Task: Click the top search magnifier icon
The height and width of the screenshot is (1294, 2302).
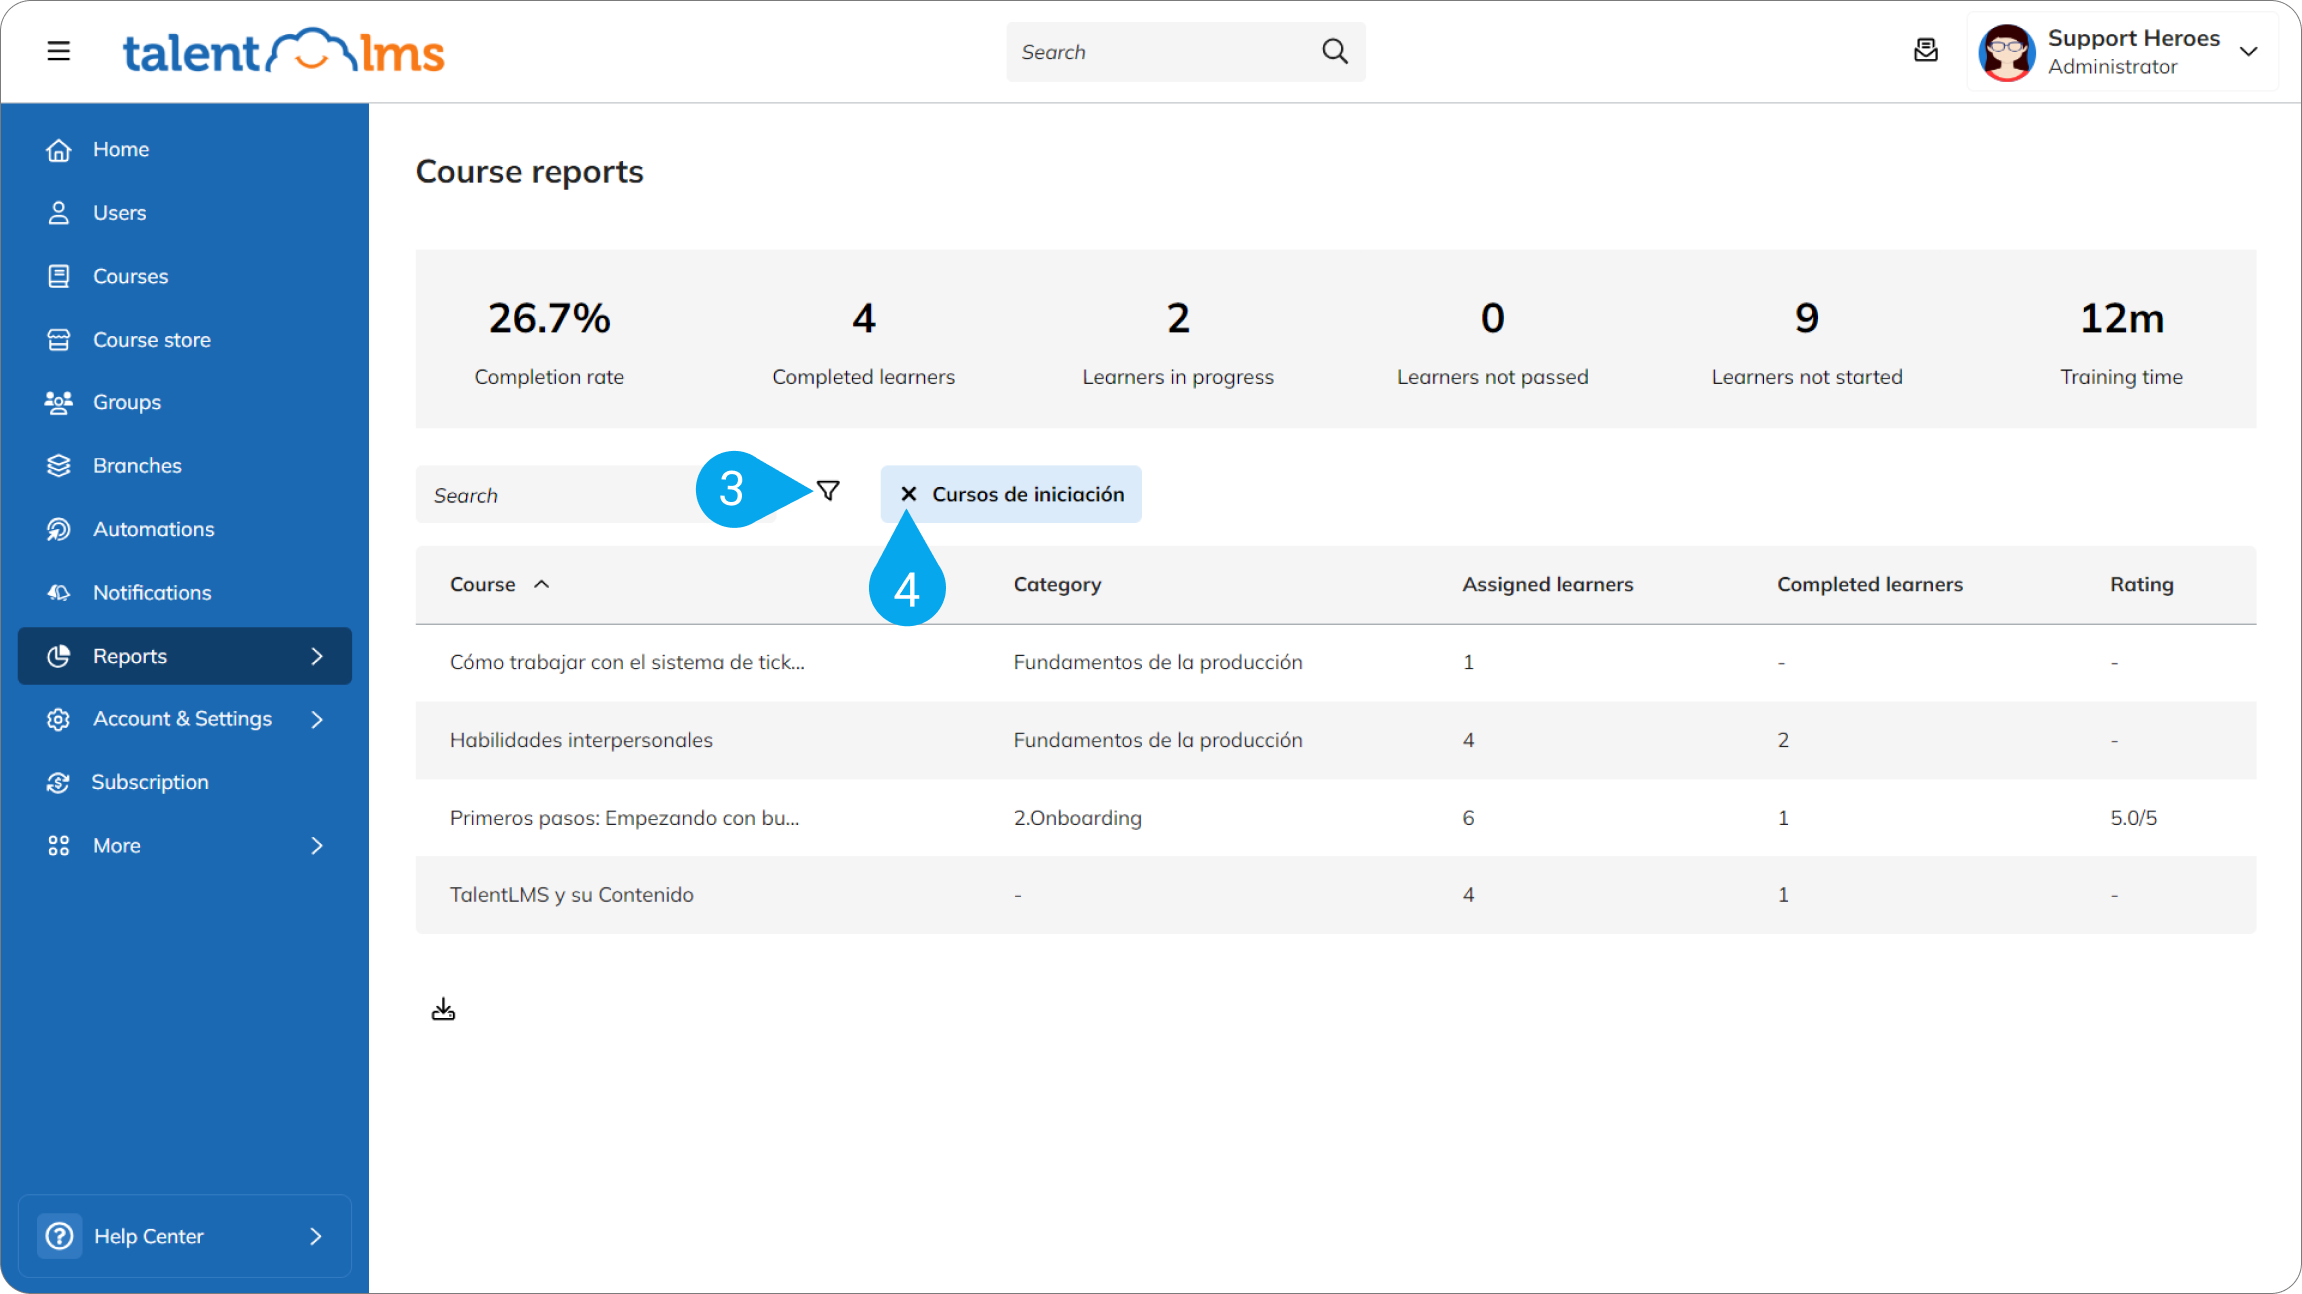Action: click(x=1335, y=51)
